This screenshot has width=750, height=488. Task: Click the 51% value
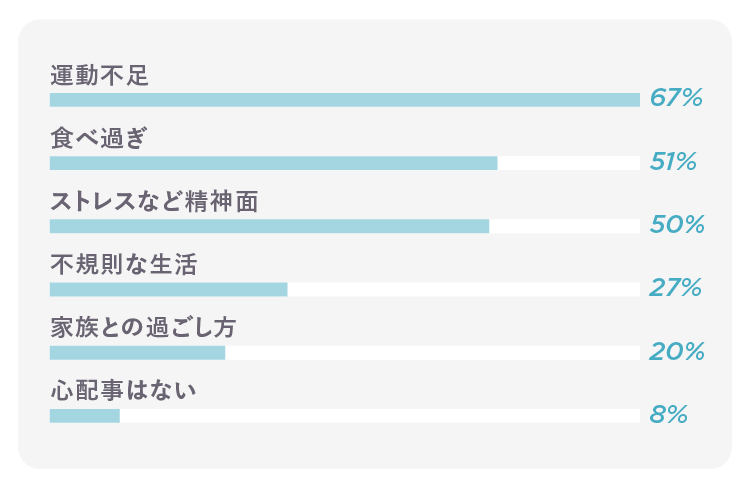tap(673, 161)
